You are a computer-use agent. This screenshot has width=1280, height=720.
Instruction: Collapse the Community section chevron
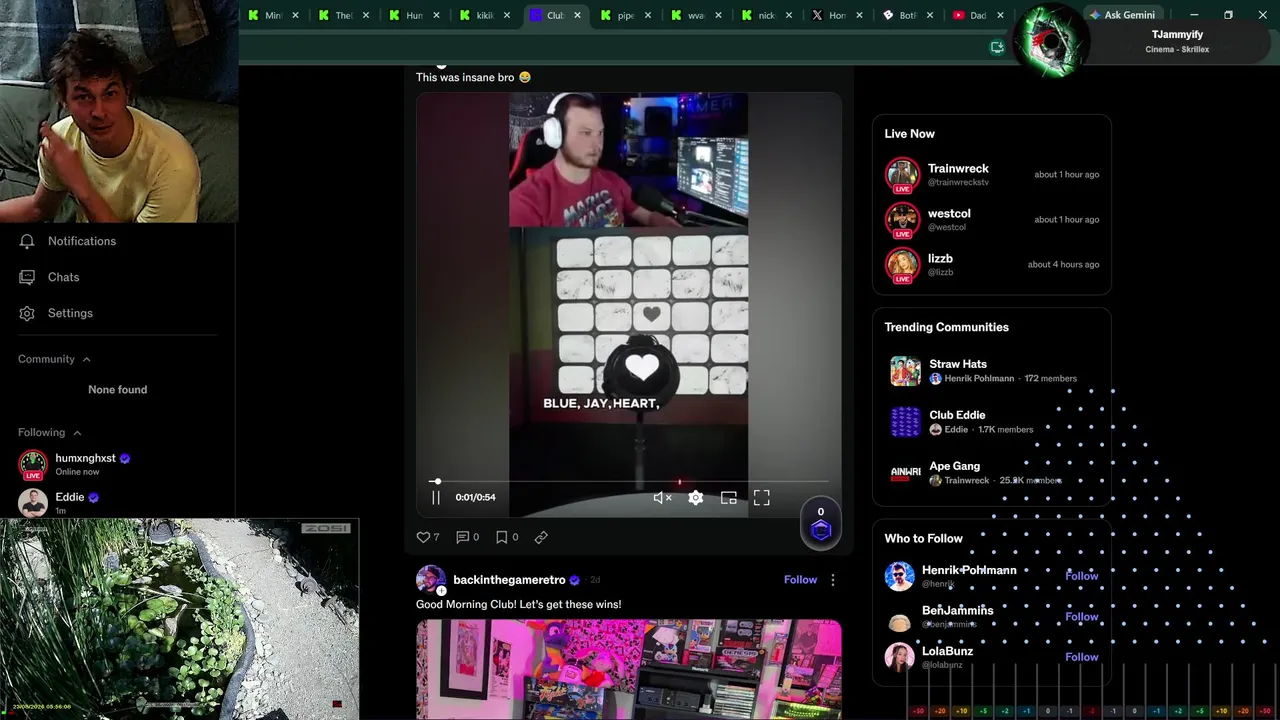pos(86,359)
